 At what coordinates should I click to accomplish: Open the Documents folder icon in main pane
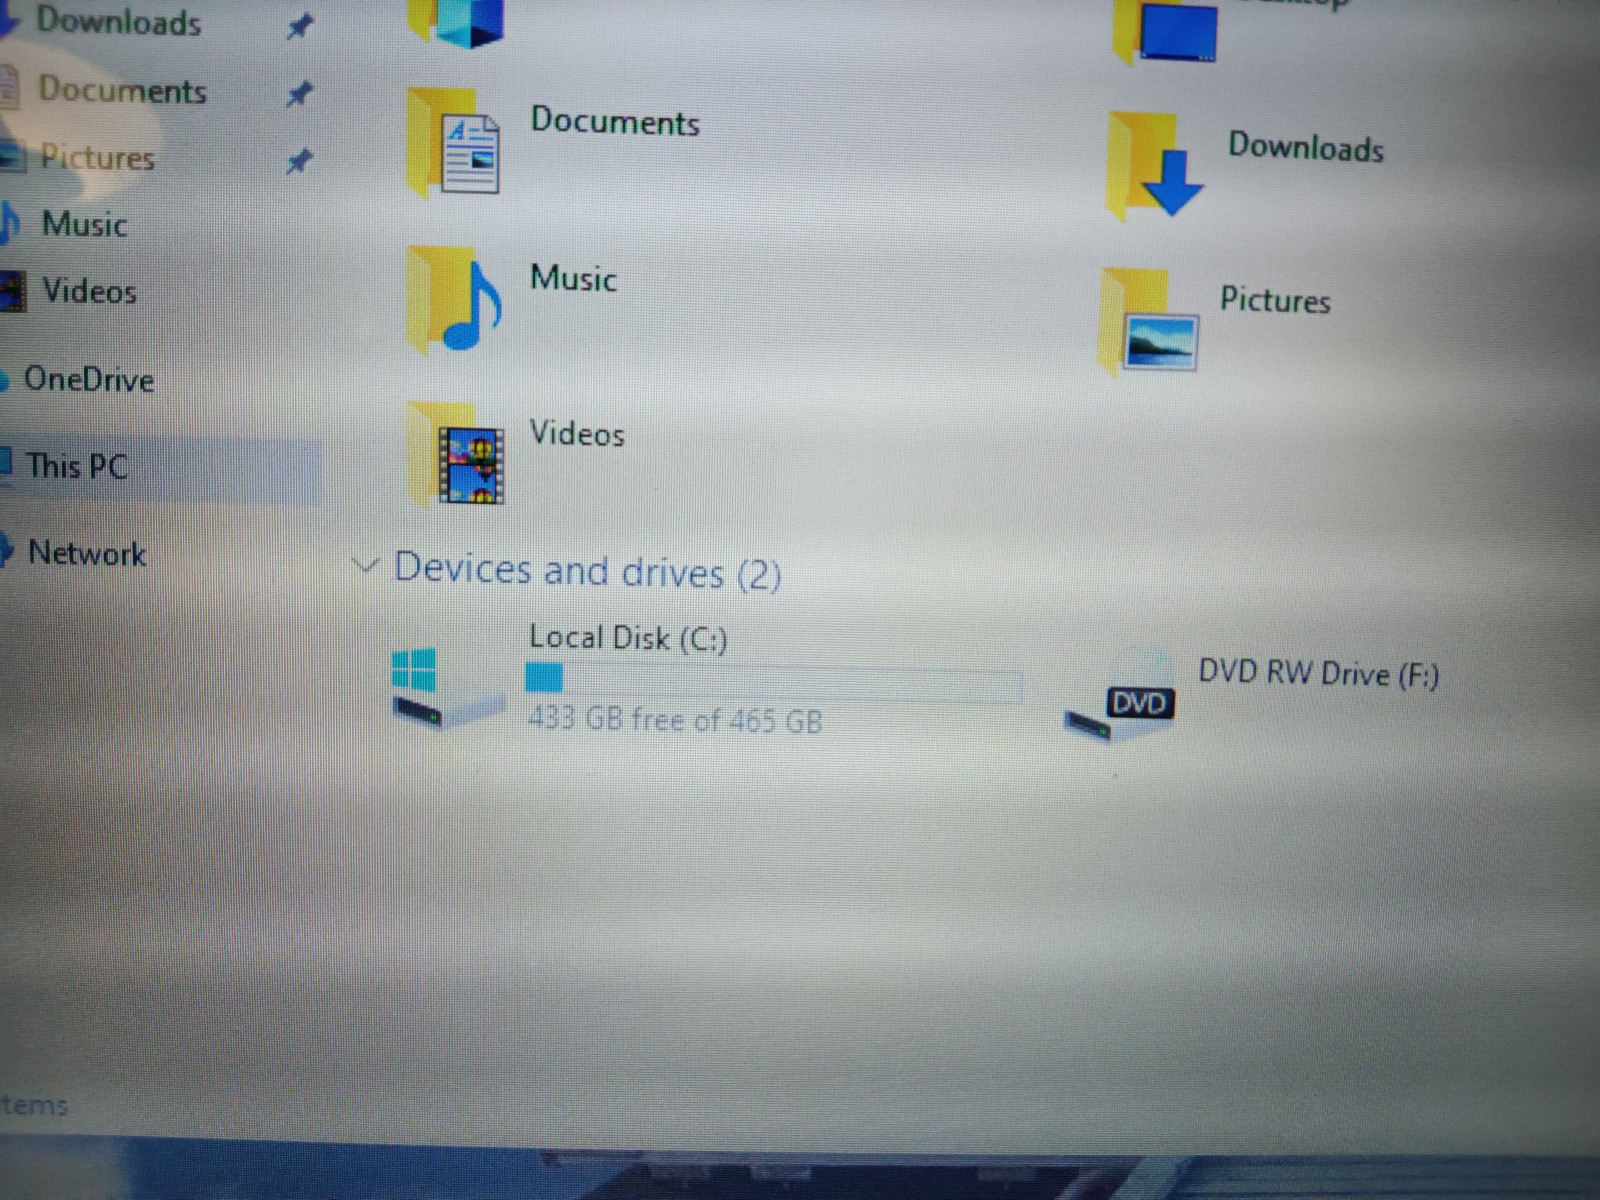point(455,142)
